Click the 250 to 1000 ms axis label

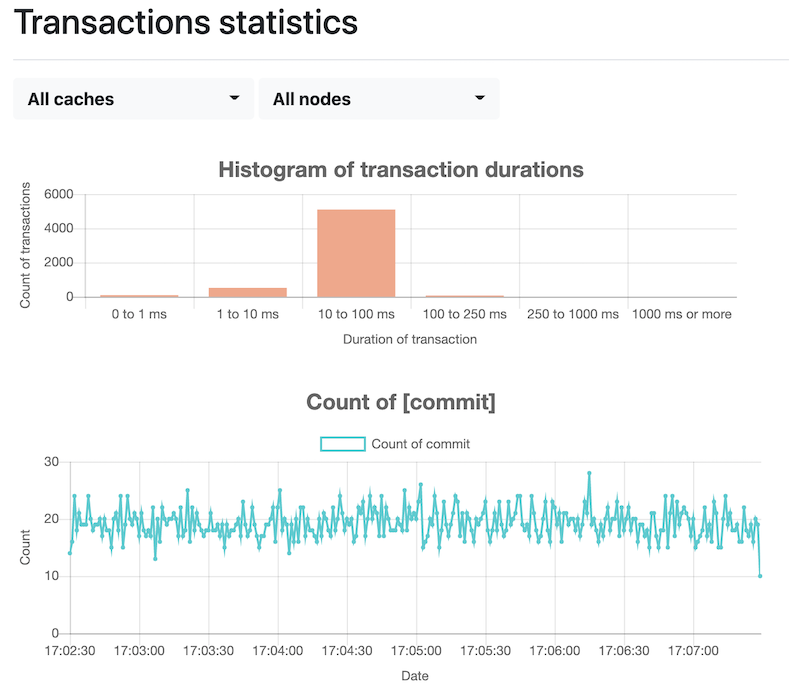pyautogui.click(x=572, y=314)
